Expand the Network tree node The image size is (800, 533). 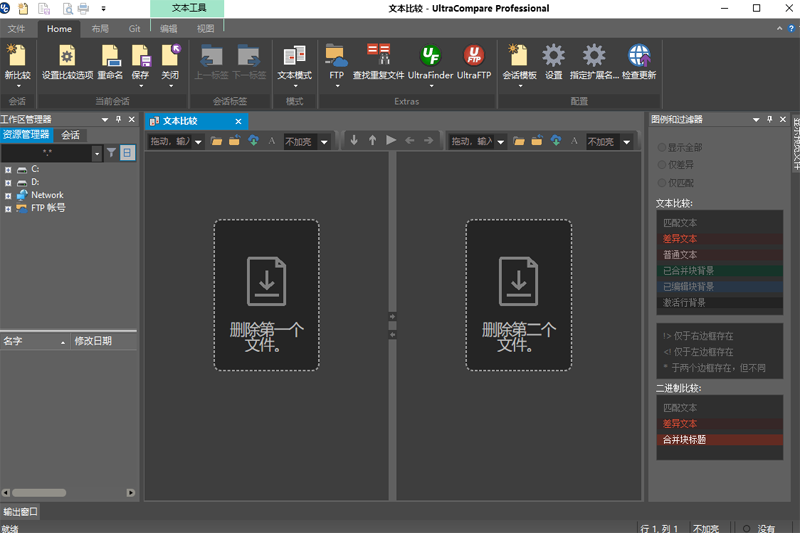[x=8, y=196]
